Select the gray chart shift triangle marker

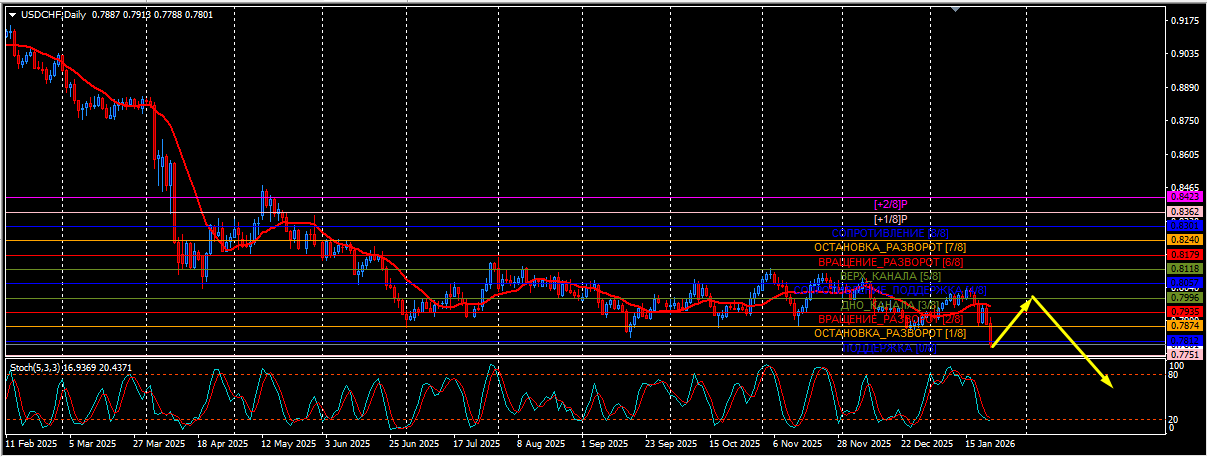click(957, 8)
